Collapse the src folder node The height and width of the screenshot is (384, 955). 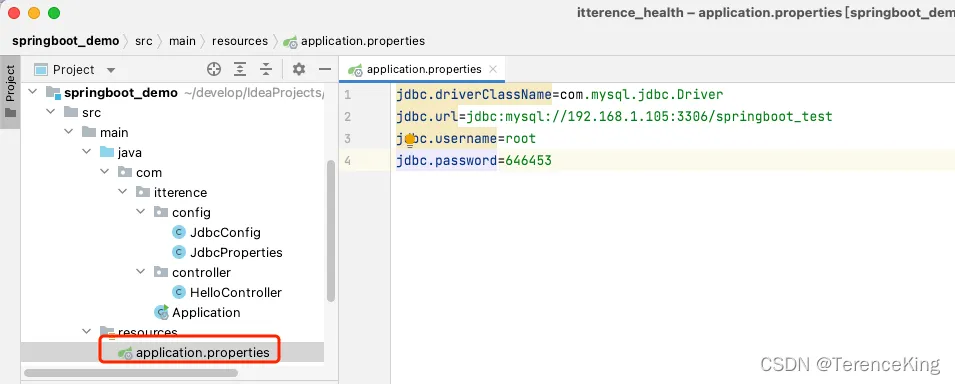click(x=51, y=113)
